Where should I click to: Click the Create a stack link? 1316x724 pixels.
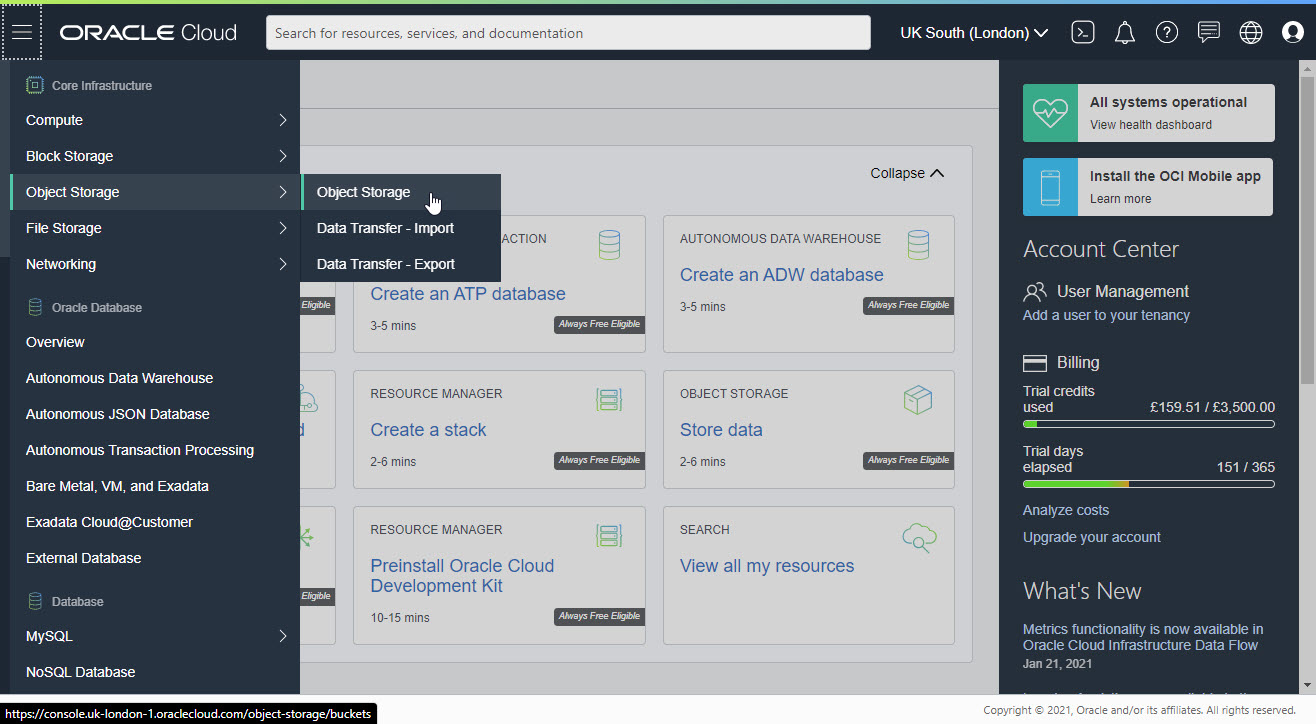click(428, 430)
